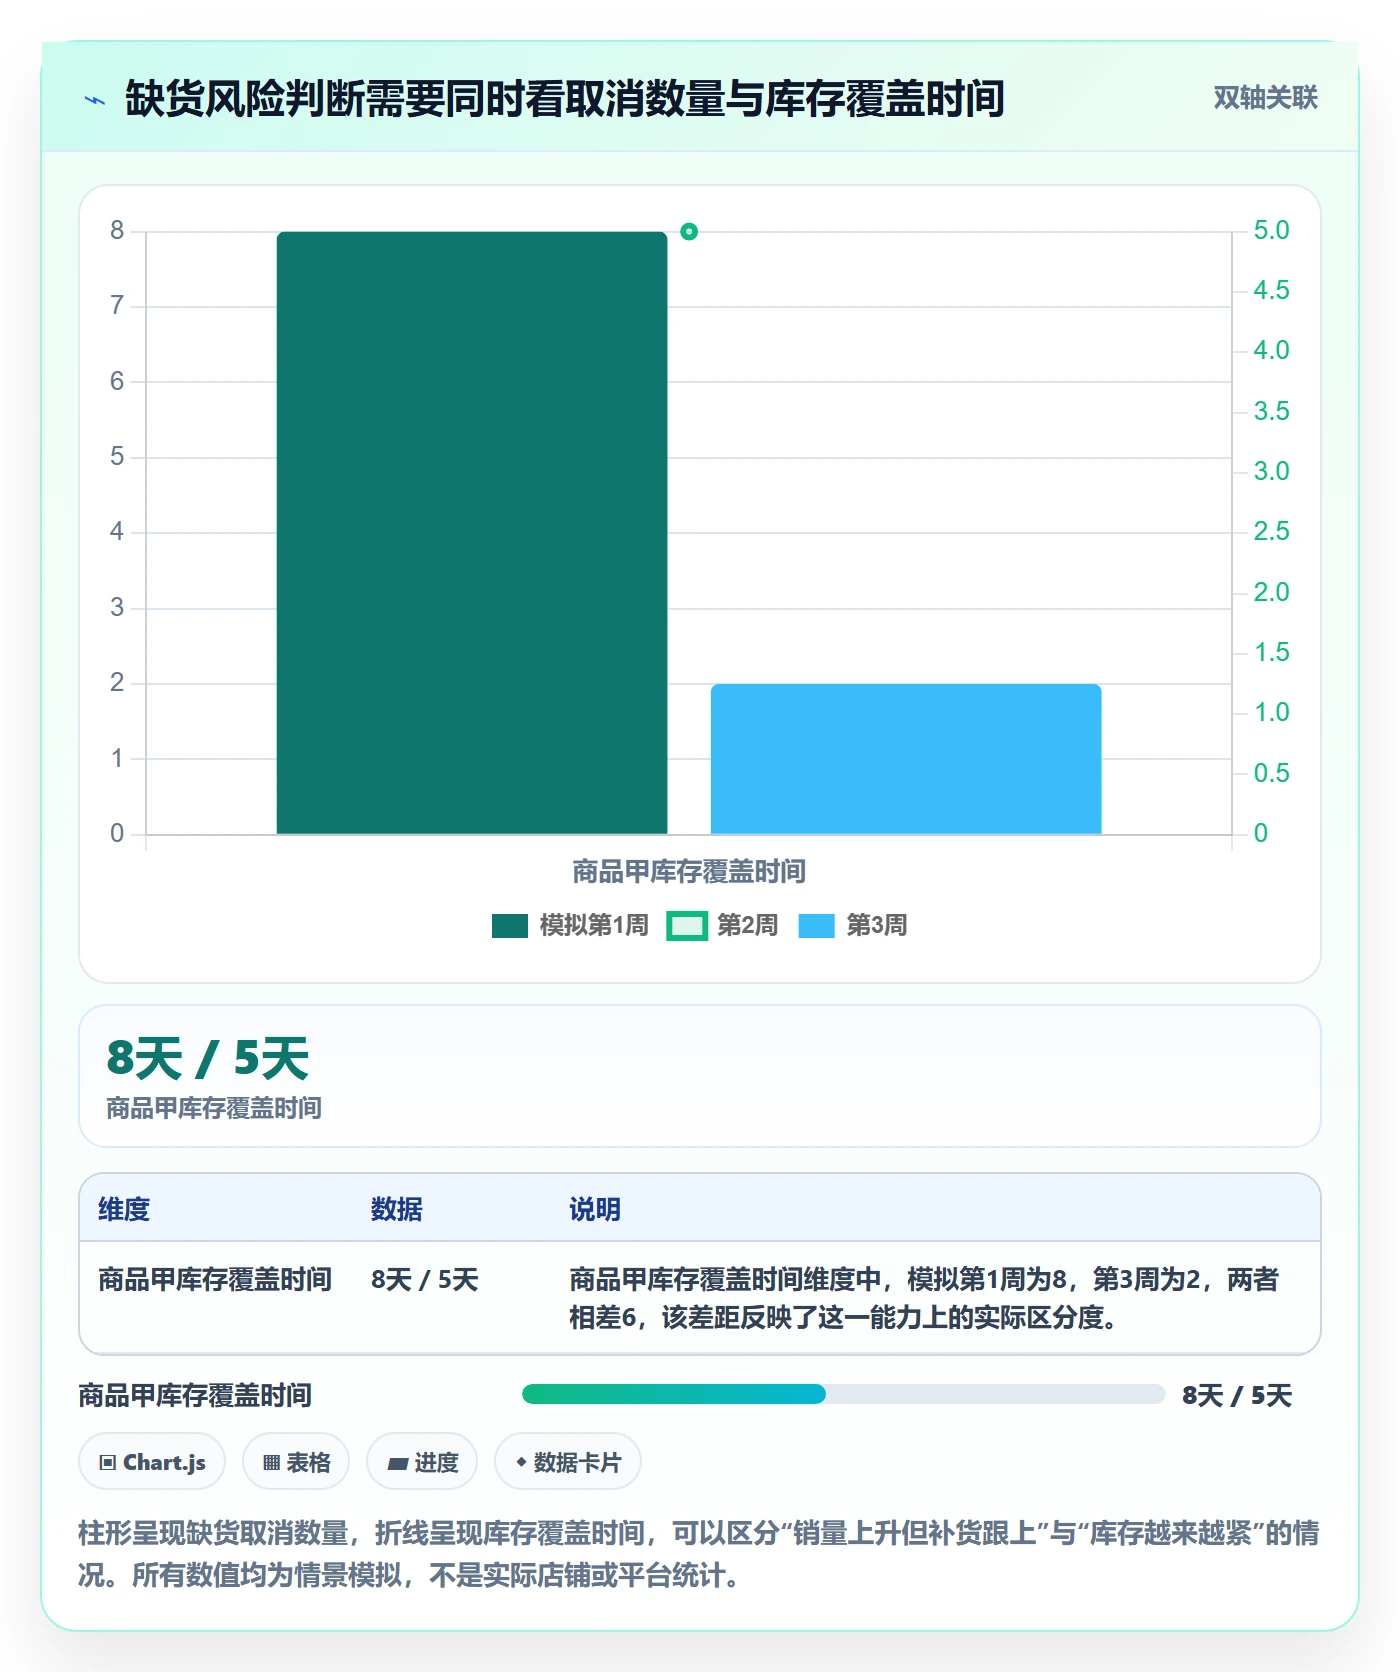The height and width of the screenshot is (1672, 1400).
Task: Click the description cell starting 商品甲库存覆盖时间维度中
Action: click(924, 1298)
